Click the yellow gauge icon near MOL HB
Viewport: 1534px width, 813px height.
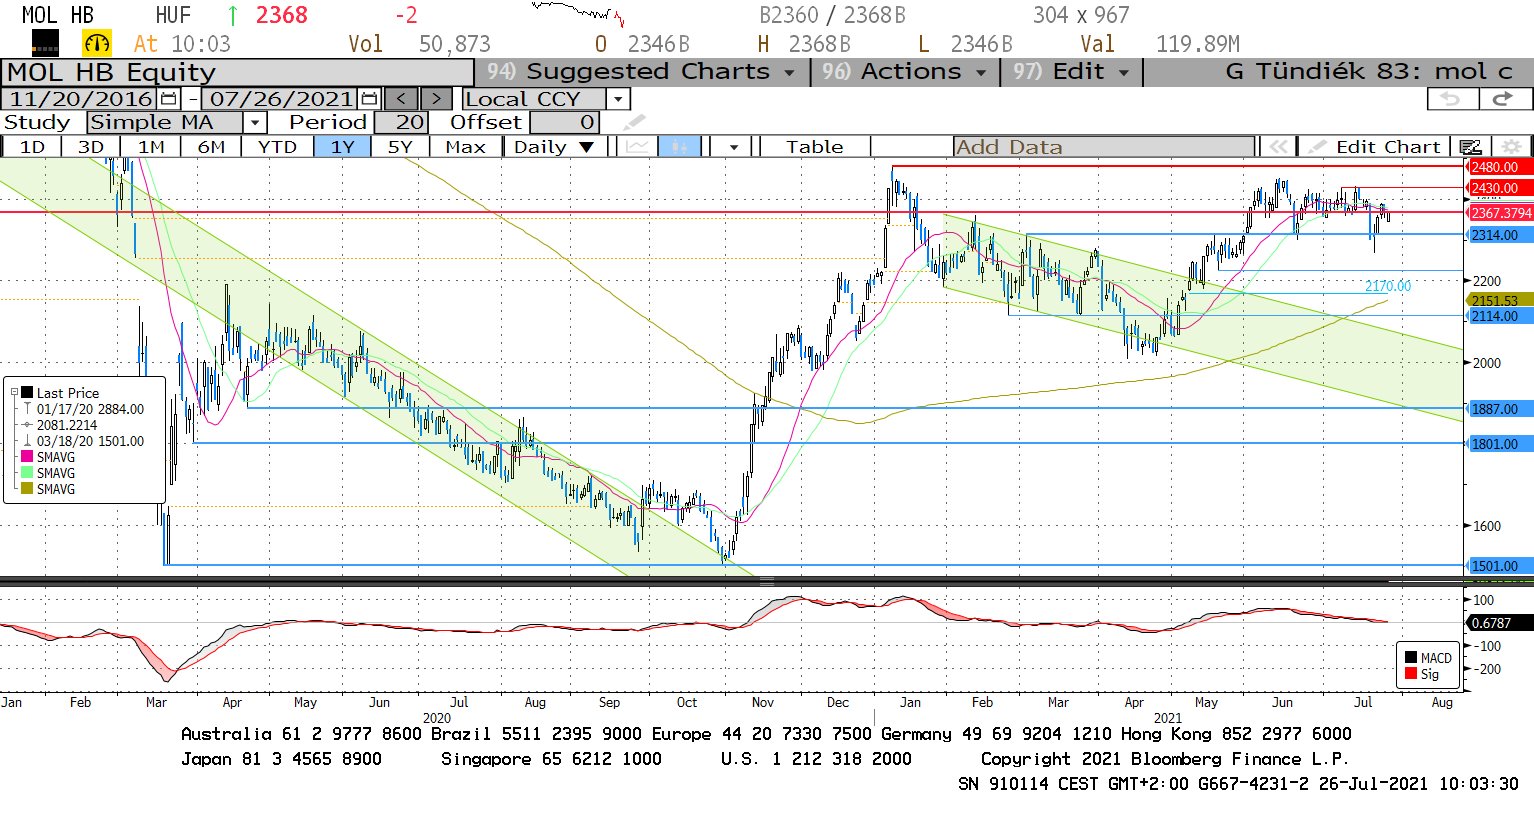point(97,43)
